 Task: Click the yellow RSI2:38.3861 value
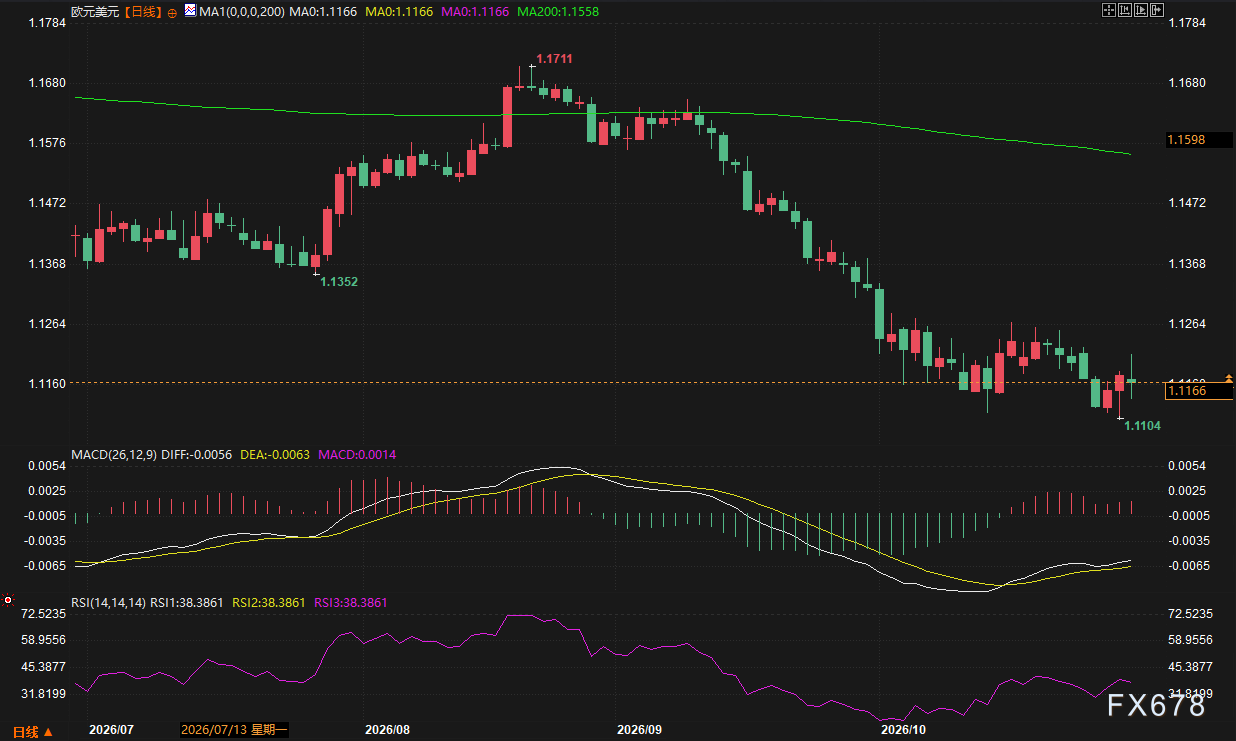click(x=269, y=603)
